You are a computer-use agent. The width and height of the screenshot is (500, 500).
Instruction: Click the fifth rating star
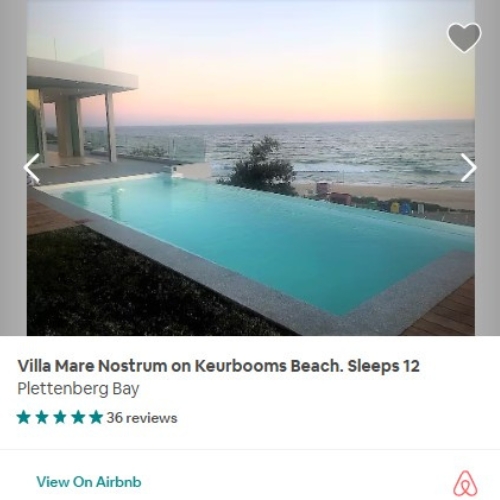coord(96,417)
